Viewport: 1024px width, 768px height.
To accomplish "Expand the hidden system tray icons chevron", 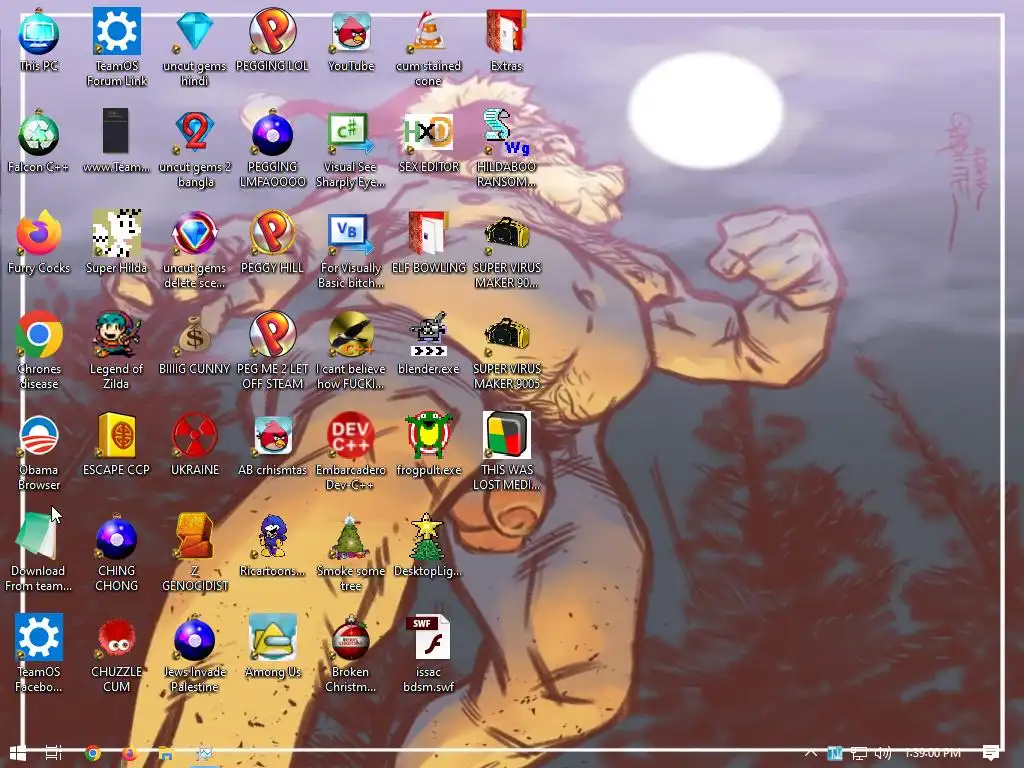I will (x=810, y=752).
